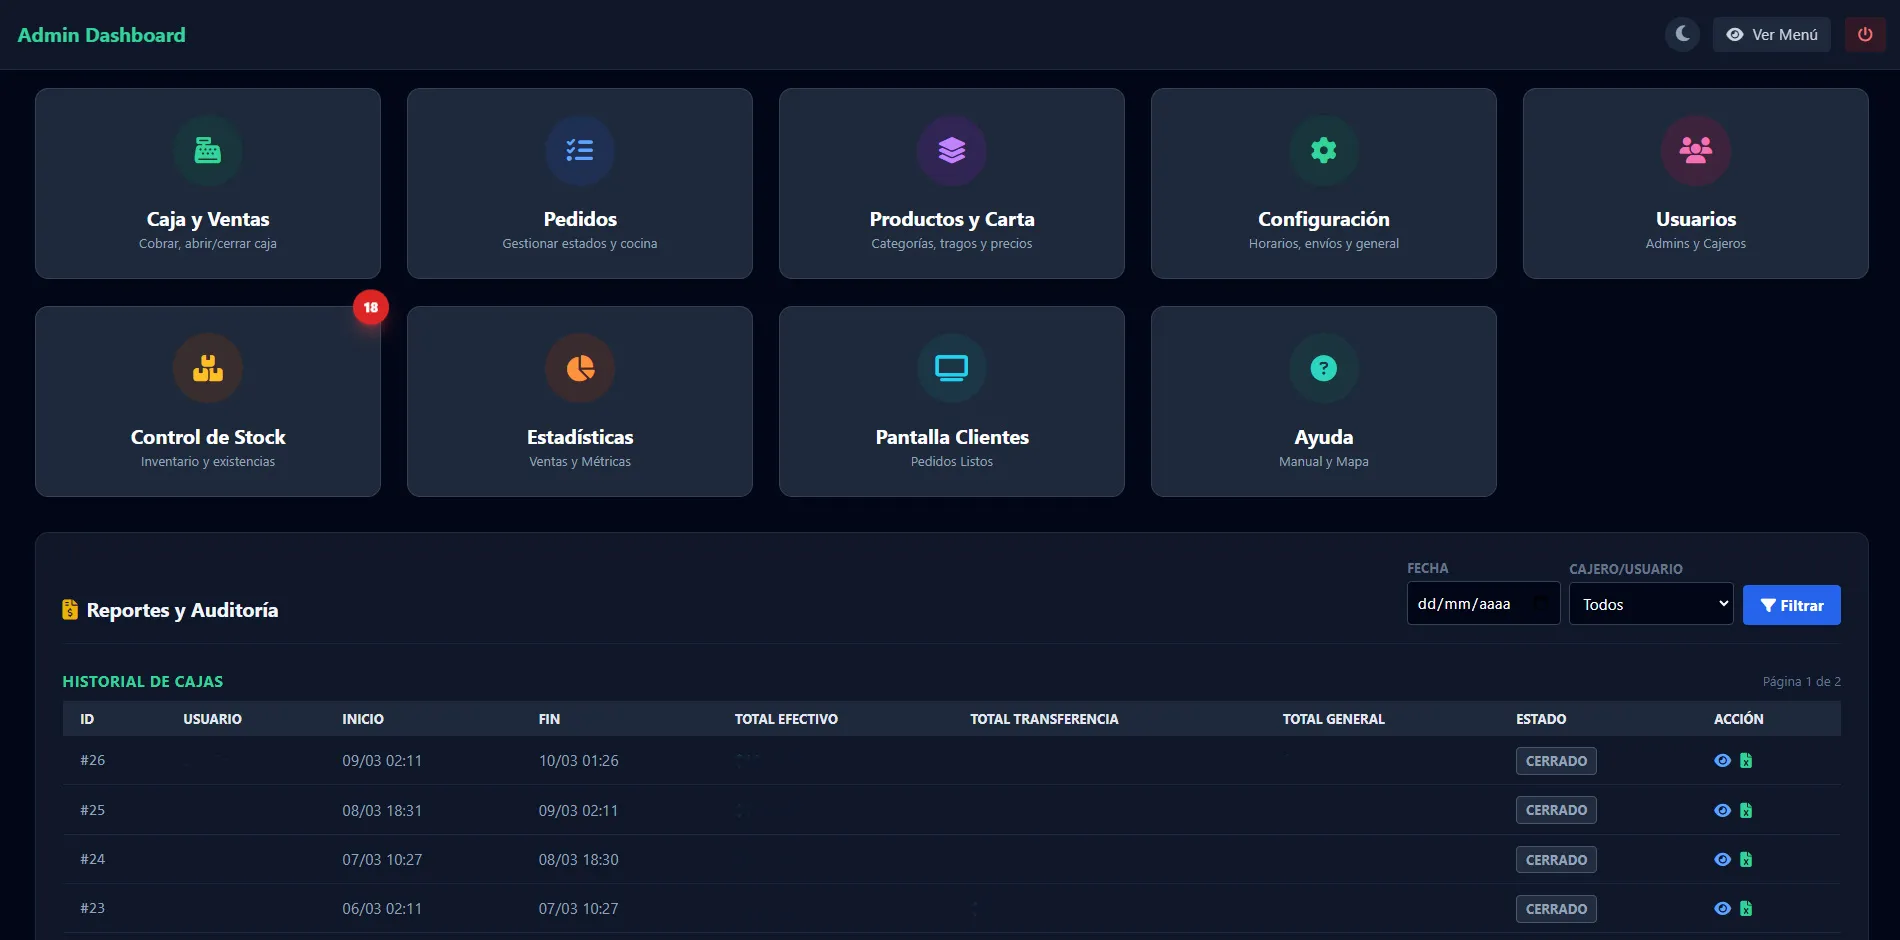Open Productos y Carta layers icon

[x=951, y=151]
